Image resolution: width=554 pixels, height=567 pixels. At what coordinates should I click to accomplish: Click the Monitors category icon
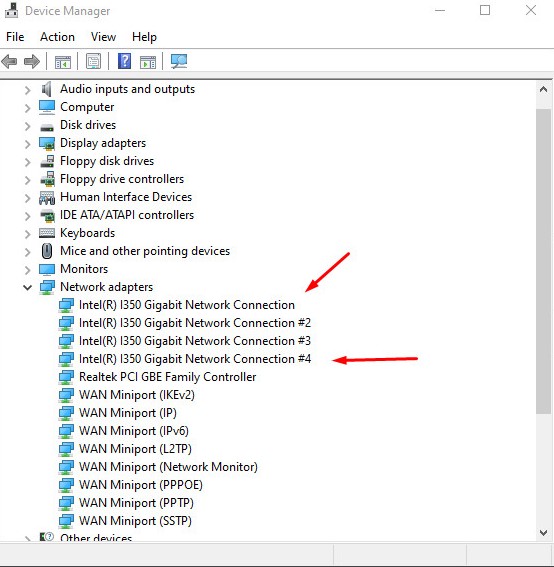coord(47,269)
